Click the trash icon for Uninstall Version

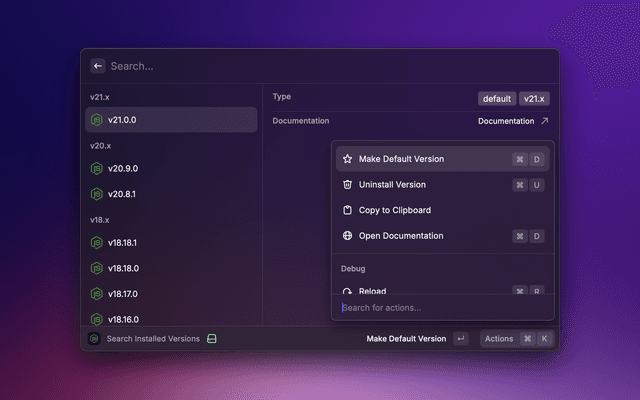[x=347, y=185]
